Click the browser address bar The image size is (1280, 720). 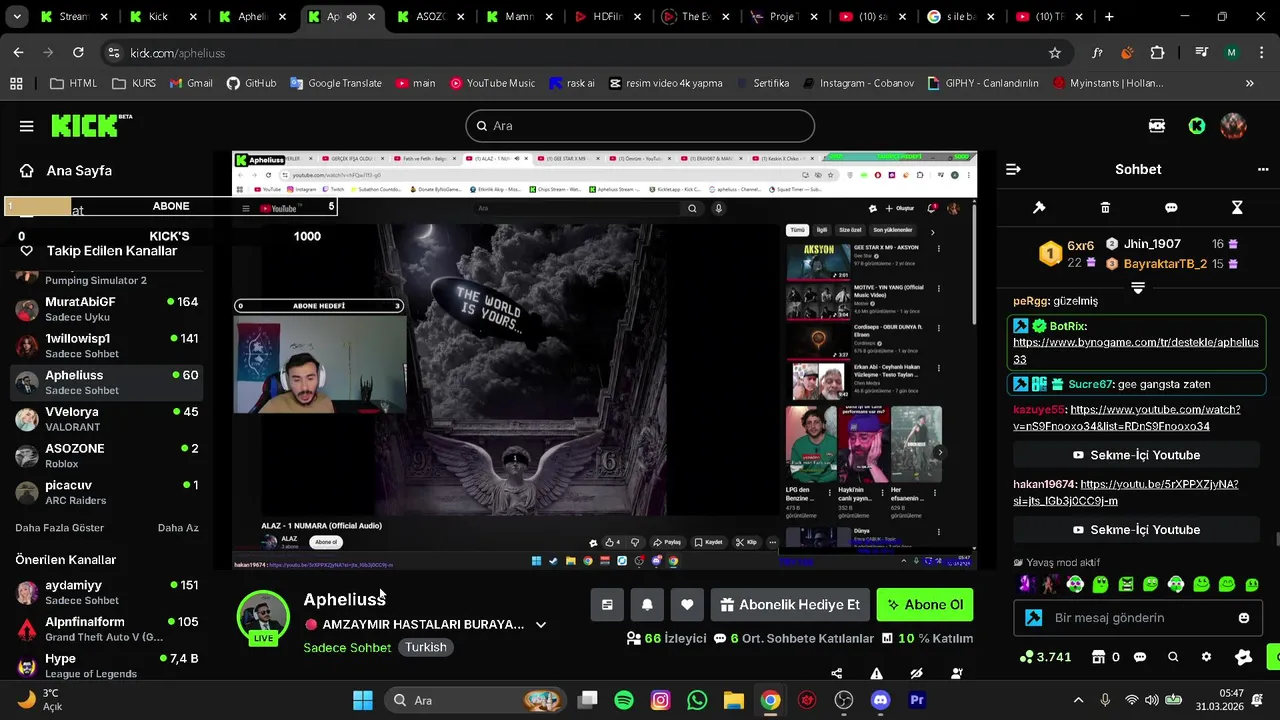(585, 53)
